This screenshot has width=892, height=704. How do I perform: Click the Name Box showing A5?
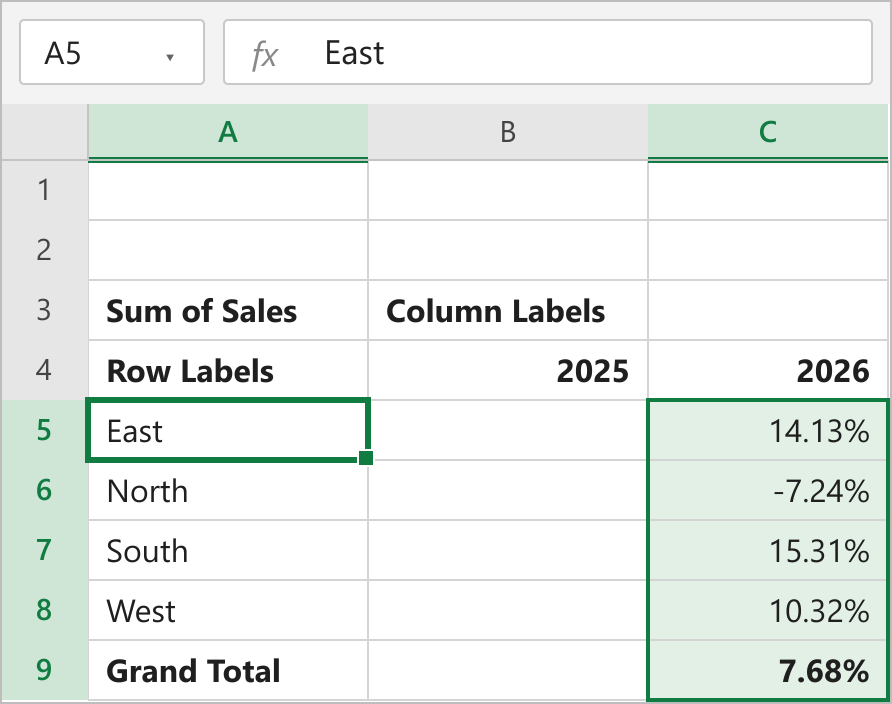[112, 52]
